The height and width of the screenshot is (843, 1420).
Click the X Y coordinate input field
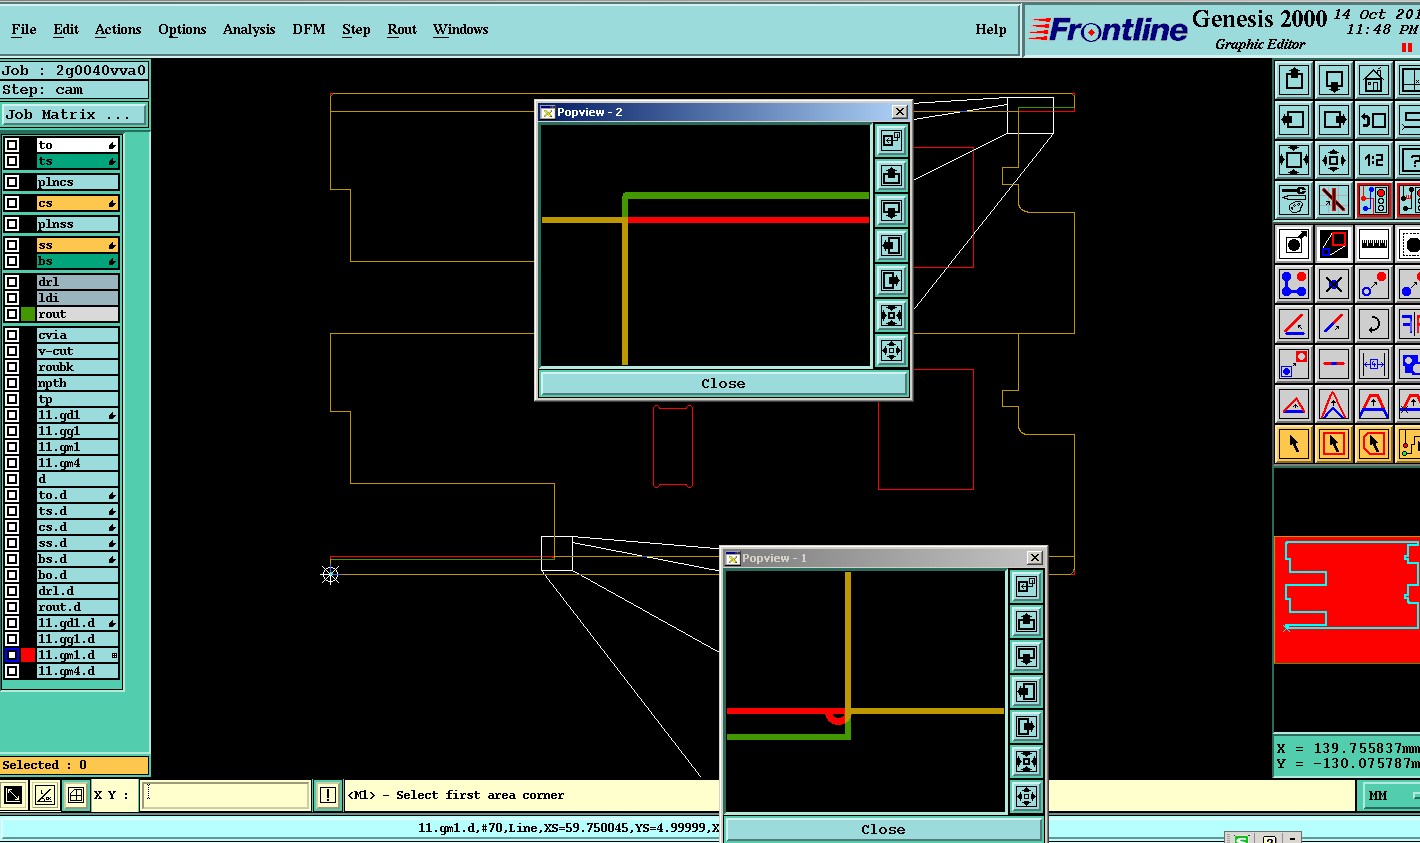point(224,795)
